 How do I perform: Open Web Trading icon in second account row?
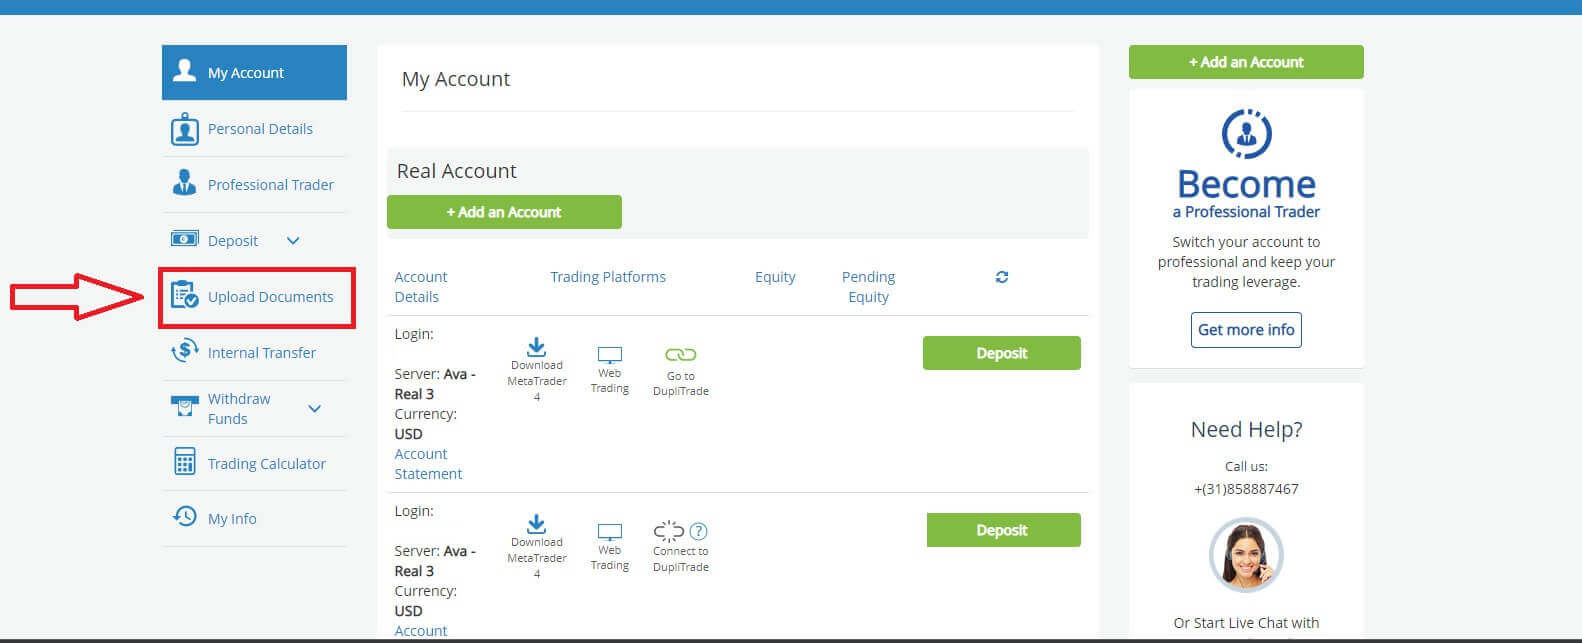(x=609, y=532)
